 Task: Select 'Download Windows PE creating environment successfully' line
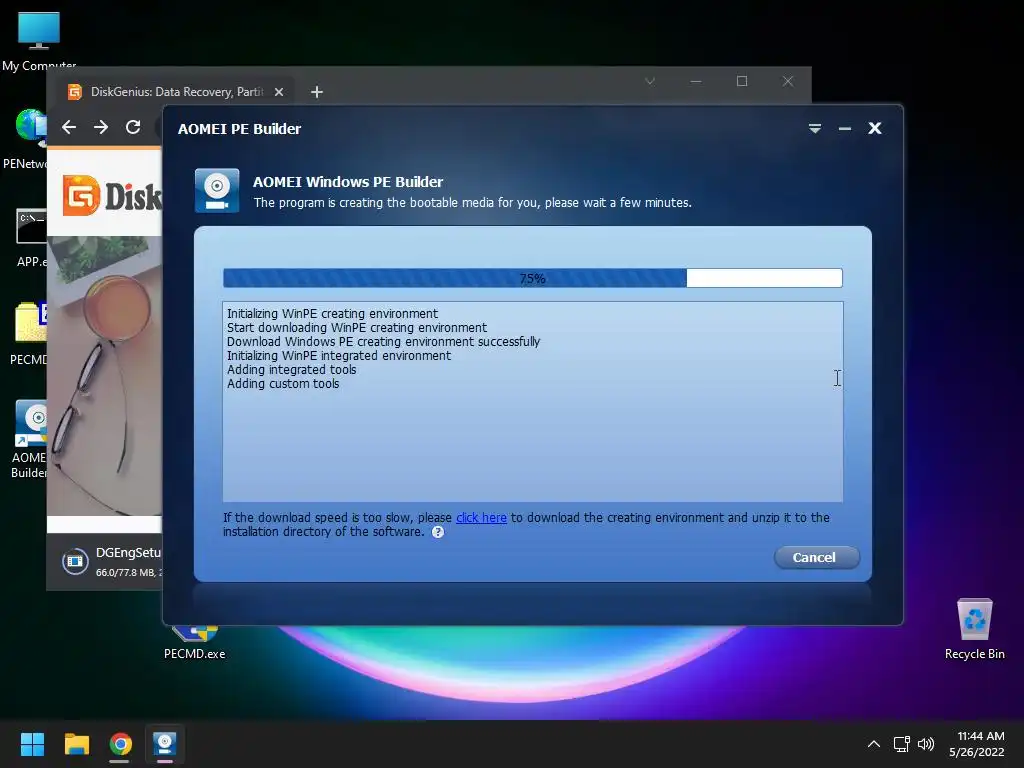tap(383, 342)
